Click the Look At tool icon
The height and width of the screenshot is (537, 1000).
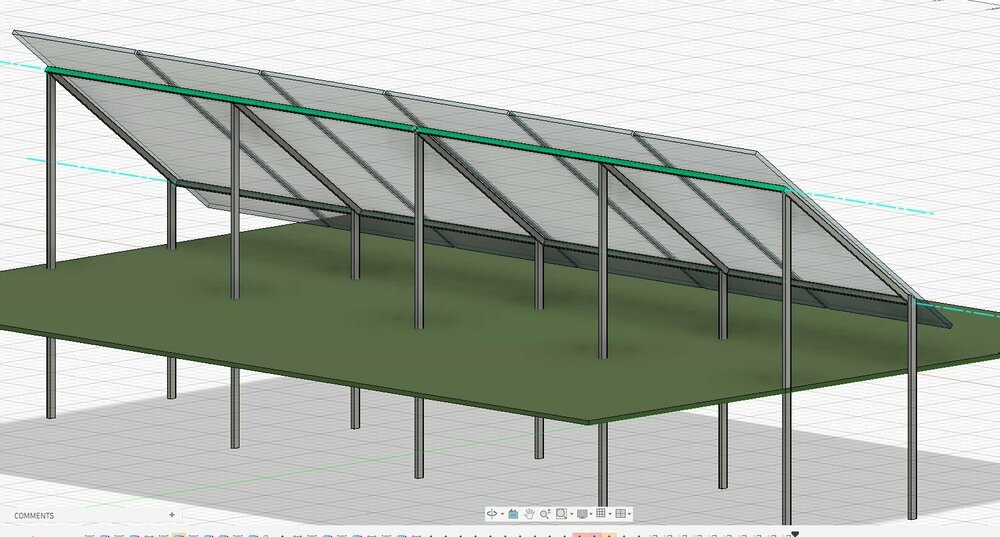513,514
